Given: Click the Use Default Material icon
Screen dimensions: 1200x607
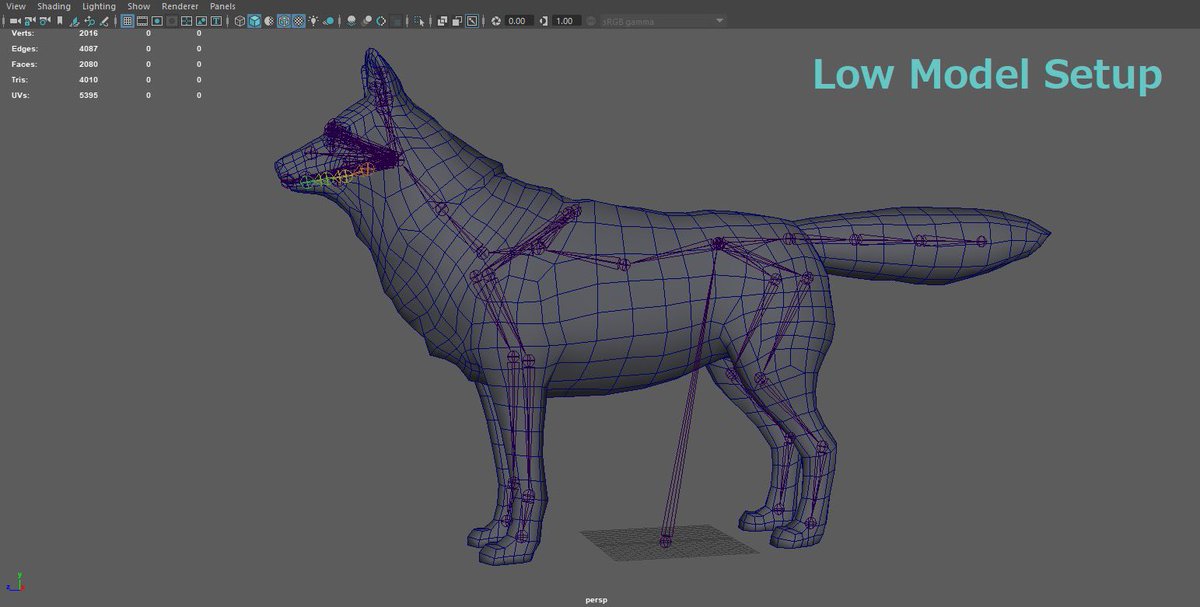Looking at the screenshot, I should click(x=268, y=21).
